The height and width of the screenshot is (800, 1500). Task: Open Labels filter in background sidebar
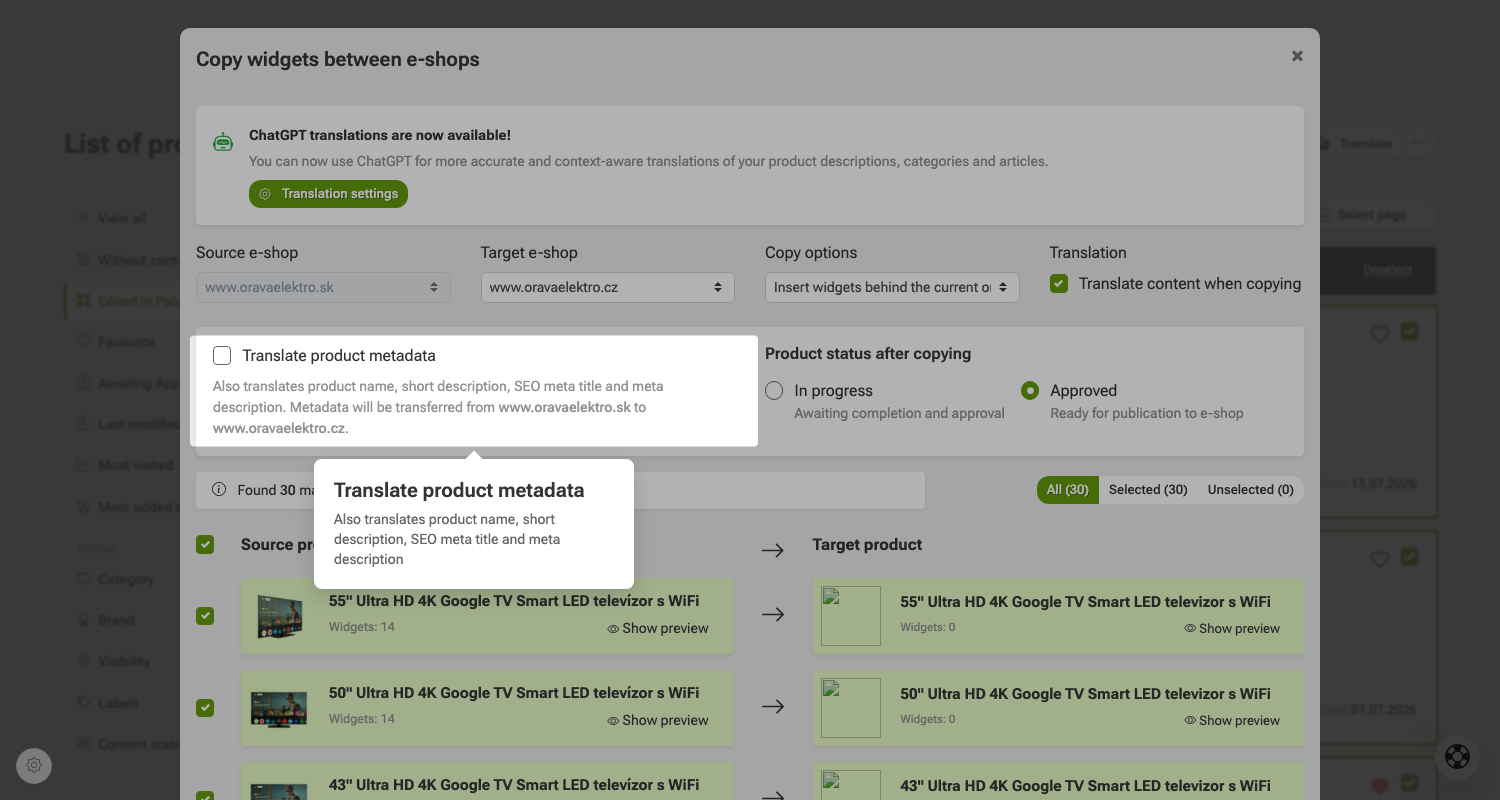coord(108,703)
